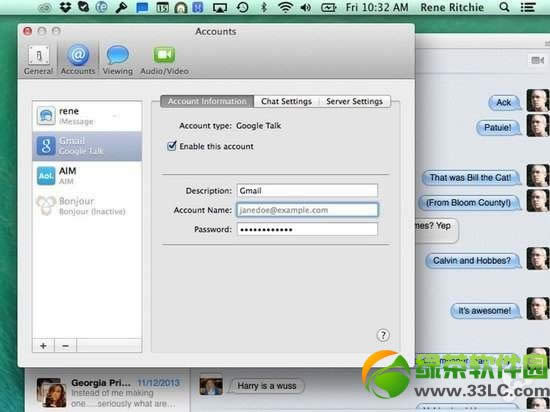Viewport: 550px width, 412px height.
Task: Open the Bluetooth status menu
Action: click(x=264, y=7)
